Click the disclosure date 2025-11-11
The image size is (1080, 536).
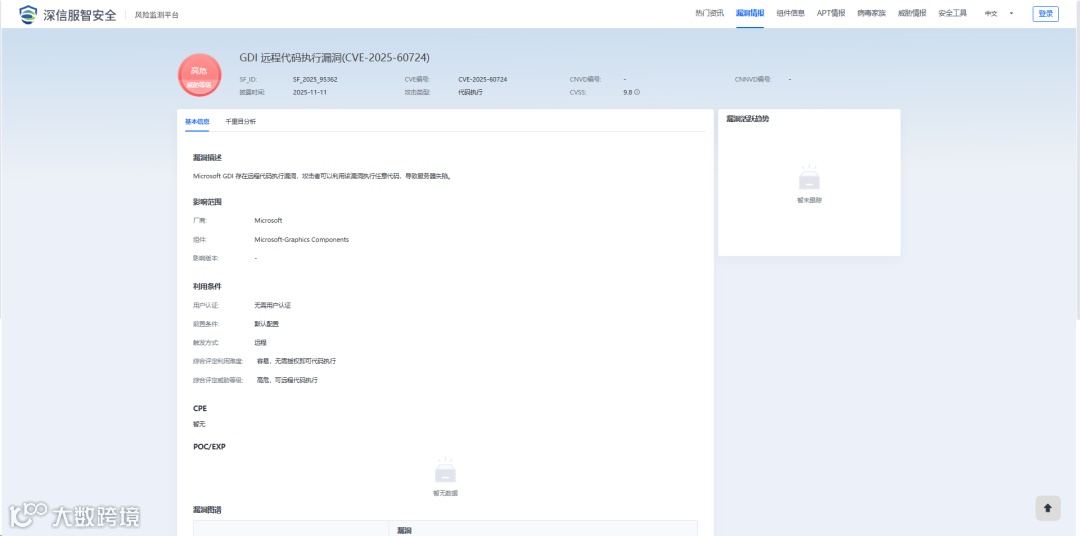click(309, 92)
